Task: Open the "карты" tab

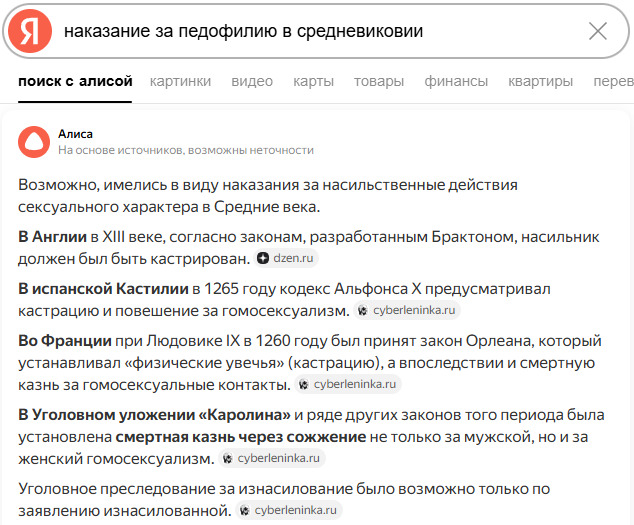Action: coord(314,81)
